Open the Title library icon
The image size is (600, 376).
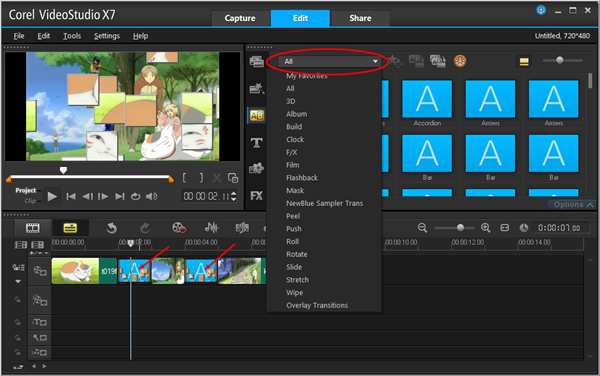coord(256,143)
